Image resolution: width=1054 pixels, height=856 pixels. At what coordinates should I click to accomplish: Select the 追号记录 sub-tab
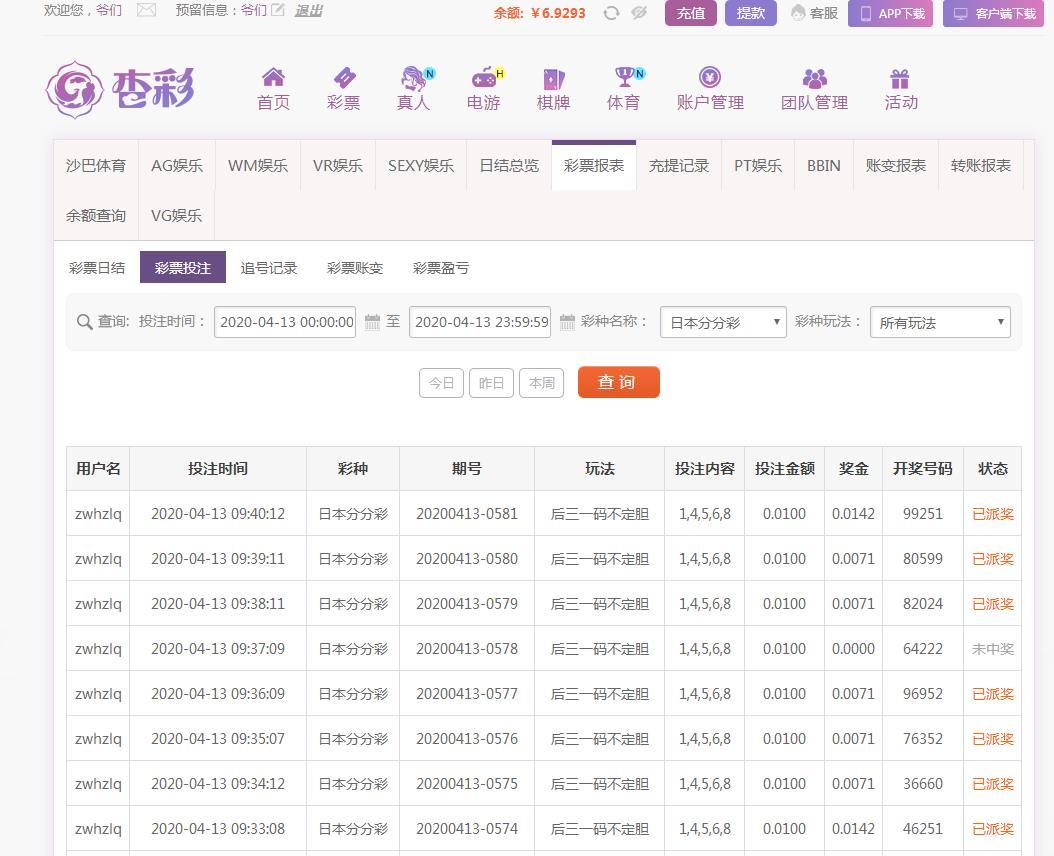(269, 268)
